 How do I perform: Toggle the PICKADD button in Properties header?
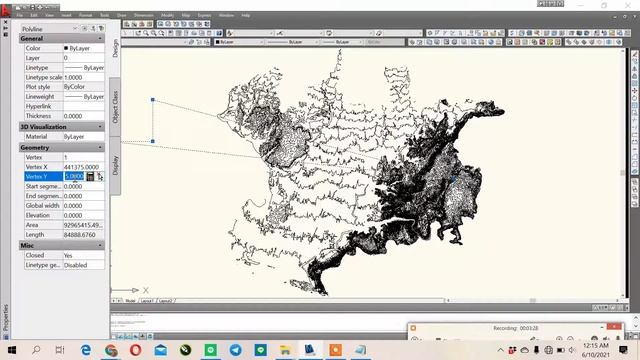pyautogui.click(x=84, y=29)
